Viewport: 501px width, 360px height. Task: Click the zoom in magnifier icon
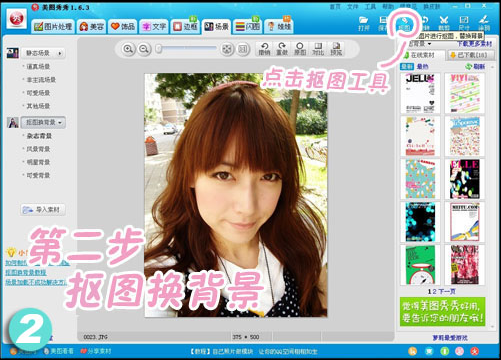[x=128, y=49]
